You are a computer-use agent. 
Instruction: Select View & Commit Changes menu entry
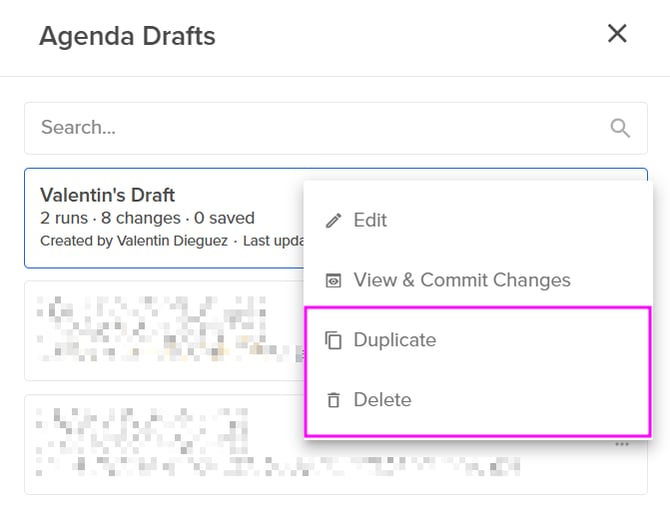tap(462, 280)
